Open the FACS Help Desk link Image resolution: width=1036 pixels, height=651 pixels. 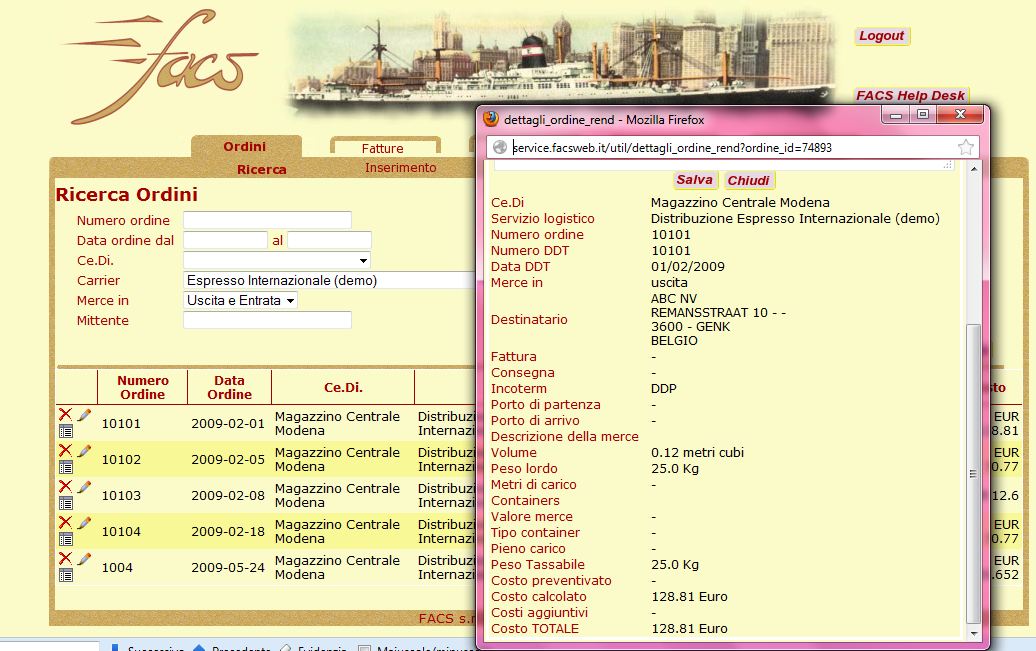[x=910, y=96]
